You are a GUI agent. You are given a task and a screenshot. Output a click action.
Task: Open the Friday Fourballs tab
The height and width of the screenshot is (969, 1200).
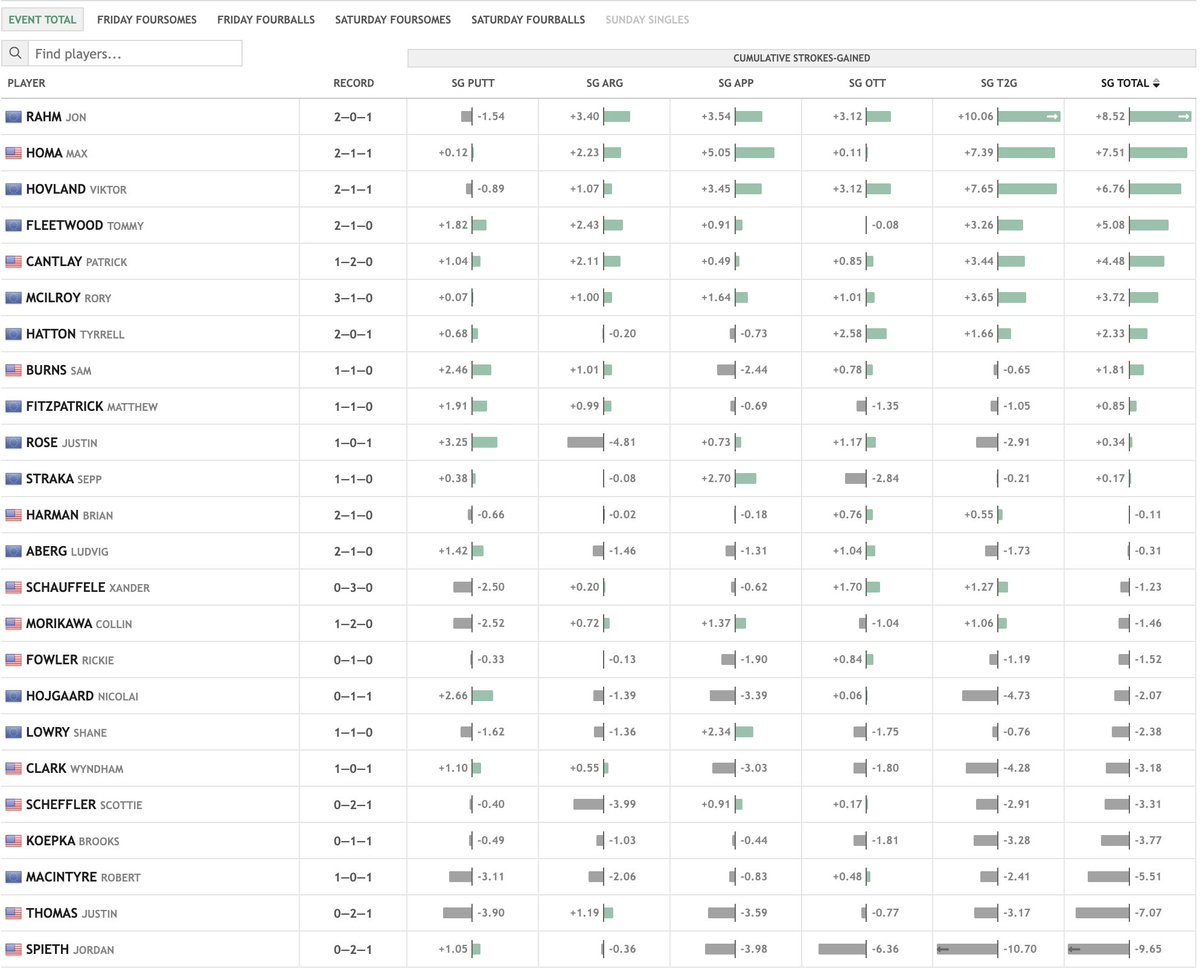[266, 19]
